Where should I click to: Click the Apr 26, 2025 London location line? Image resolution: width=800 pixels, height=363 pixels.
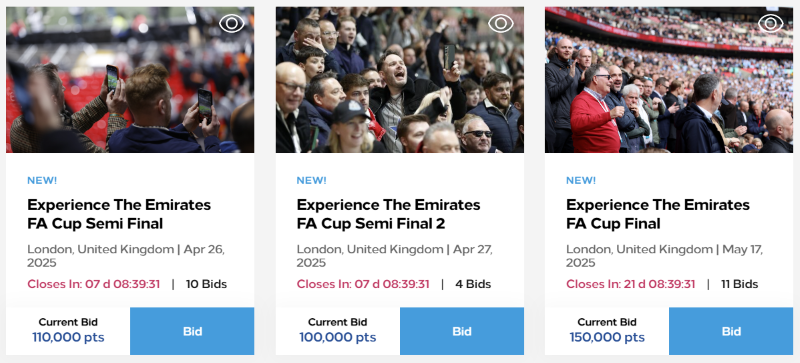coord(126,256)
